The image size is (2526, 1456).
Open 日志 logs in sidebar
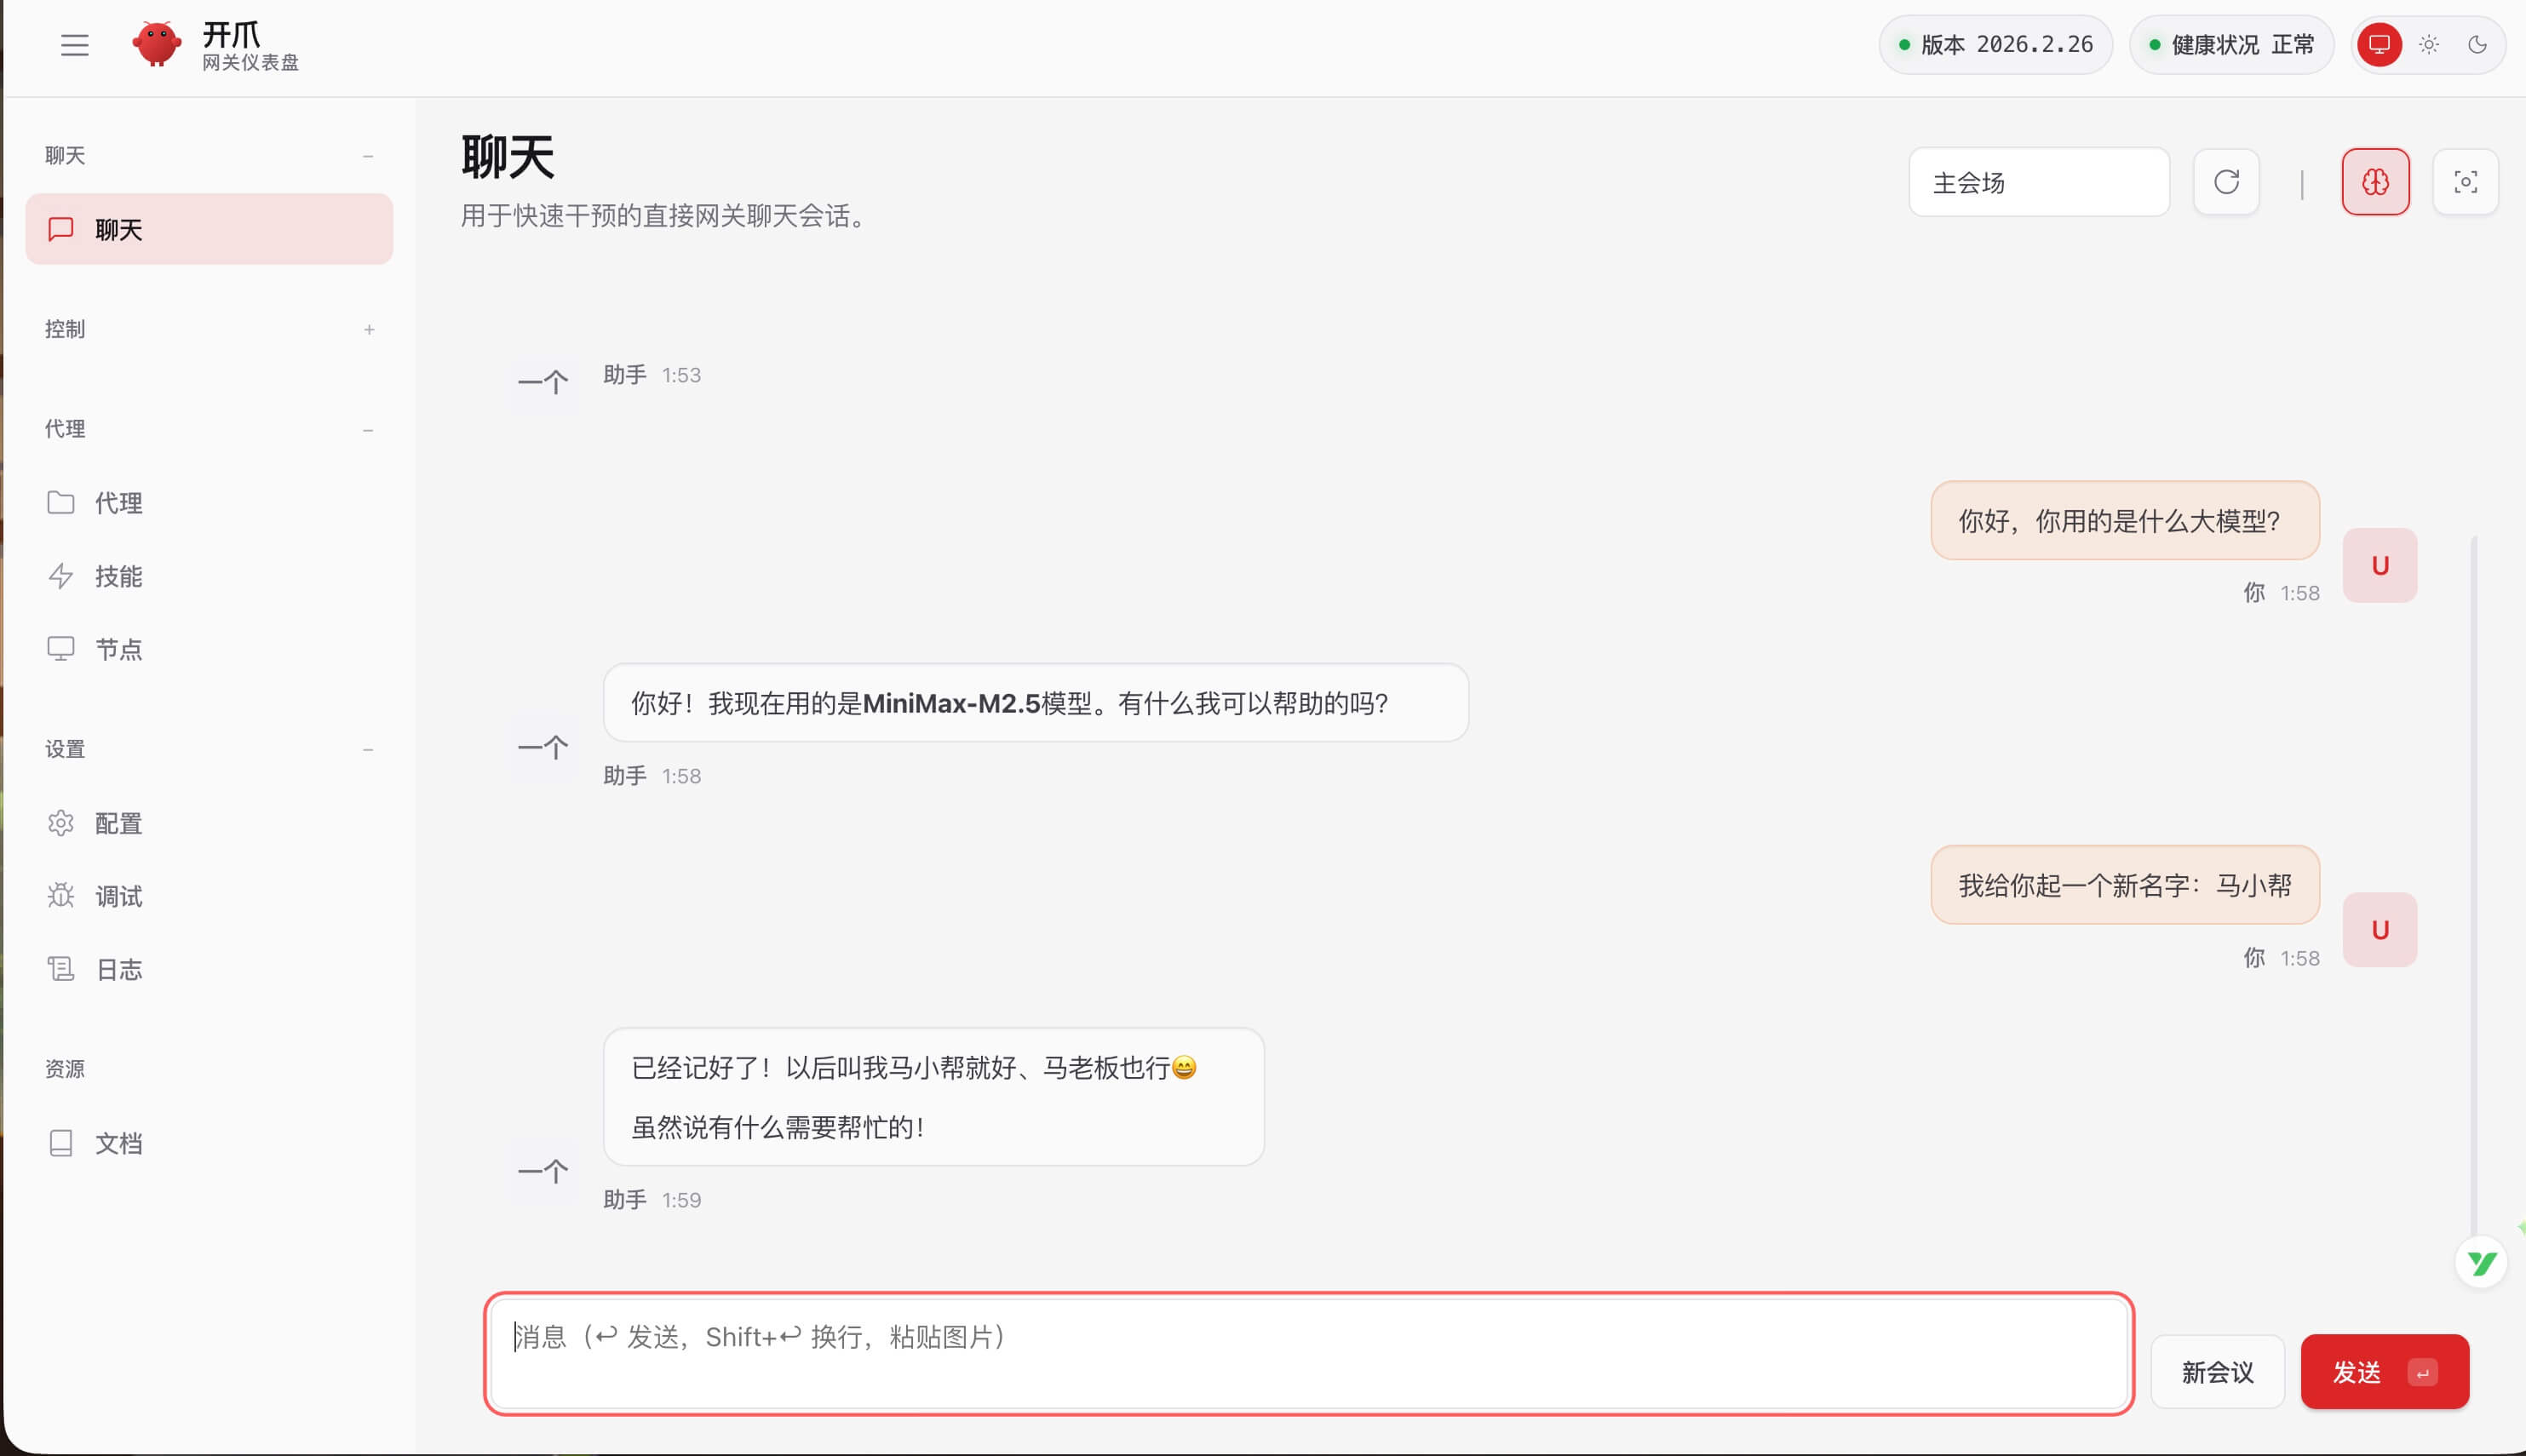[118, 969]
